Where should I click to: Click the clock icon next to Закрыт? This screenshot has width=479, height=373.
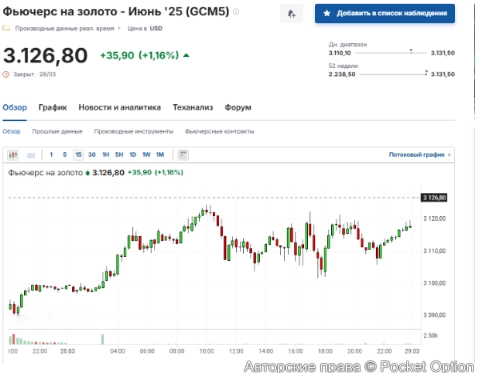6,74
